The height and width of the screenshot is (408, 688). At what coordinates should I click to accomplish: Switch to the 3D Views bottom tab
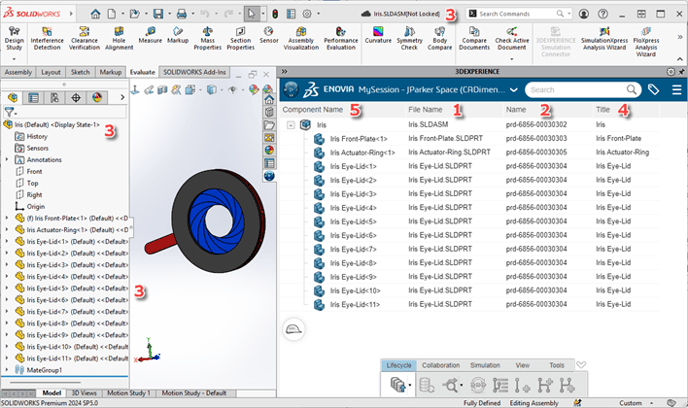click(84, 393)
